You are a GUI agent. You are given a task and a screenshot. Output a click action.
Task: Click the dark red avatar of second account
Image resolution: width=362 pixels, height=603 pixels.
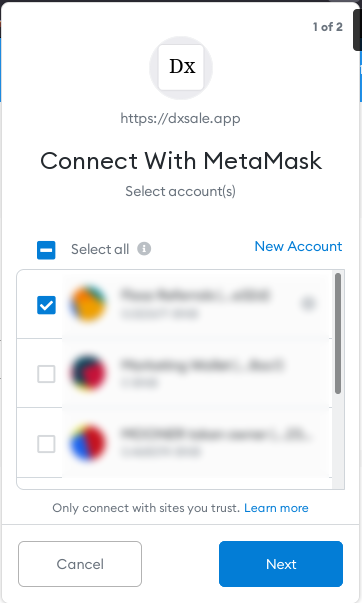pos(88,373)
